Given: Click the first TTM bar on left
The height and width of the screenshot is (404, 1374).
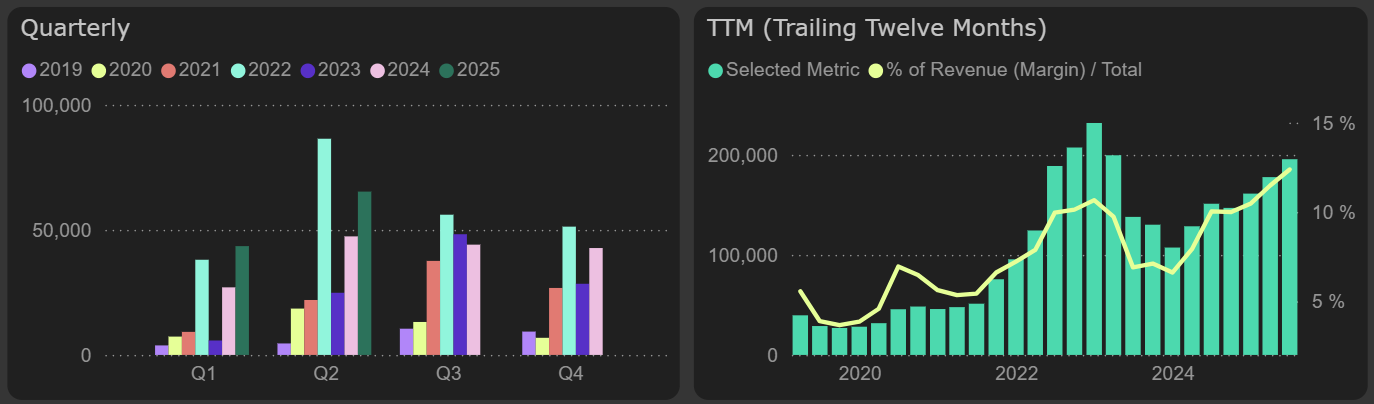Looking at the screenshot, I should tap(800, 335).
